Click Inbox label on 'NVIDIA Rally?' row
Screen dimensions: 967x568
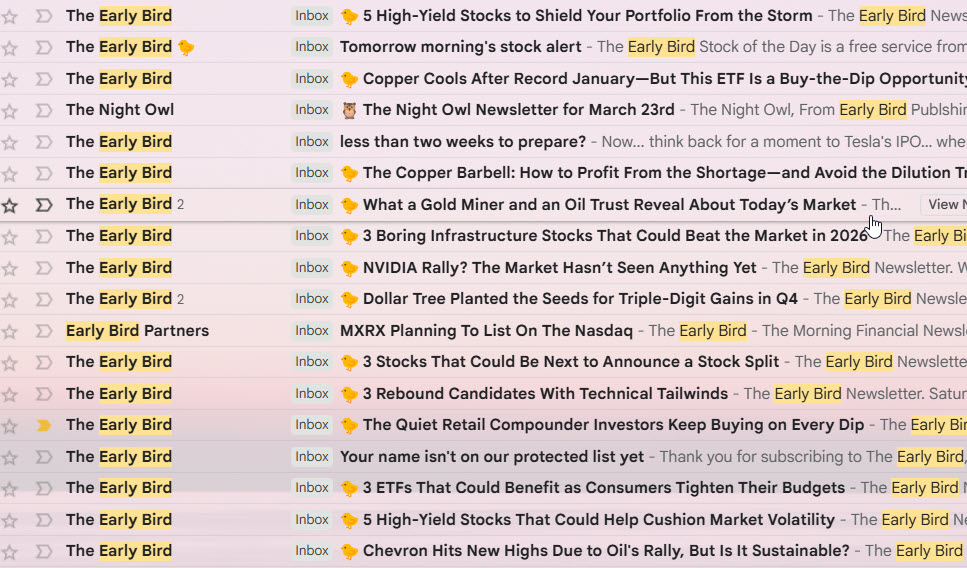[x=311, y=268]
